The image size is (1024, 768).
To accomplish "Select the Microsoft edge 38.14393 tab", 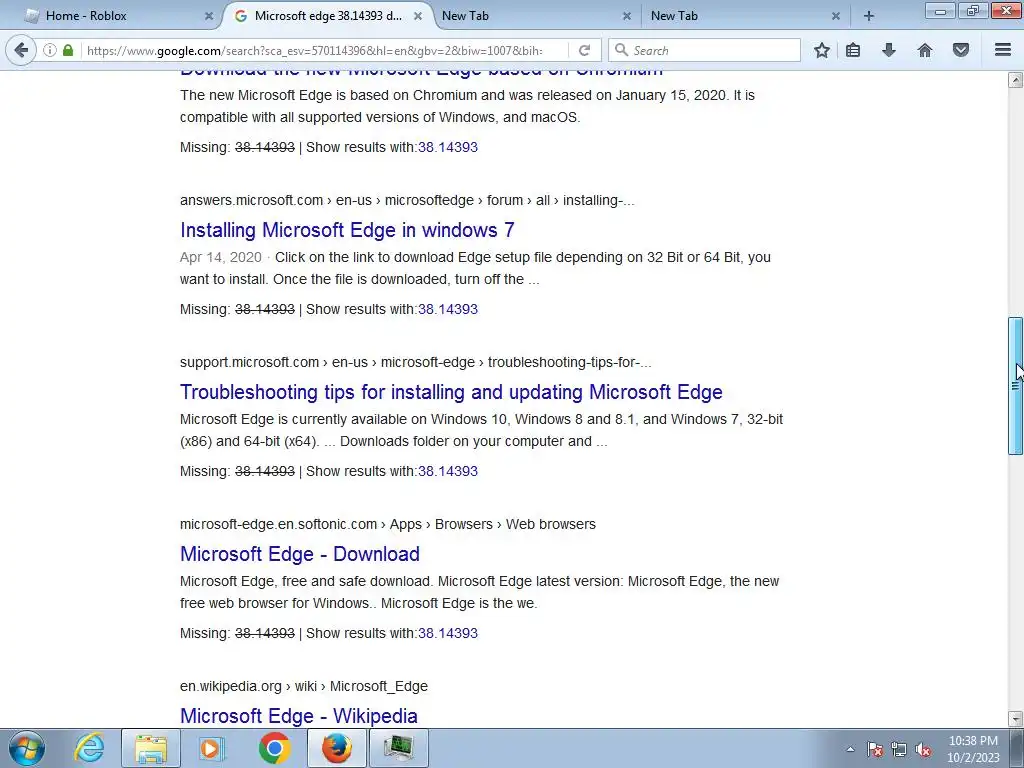I will pos(328,16).
